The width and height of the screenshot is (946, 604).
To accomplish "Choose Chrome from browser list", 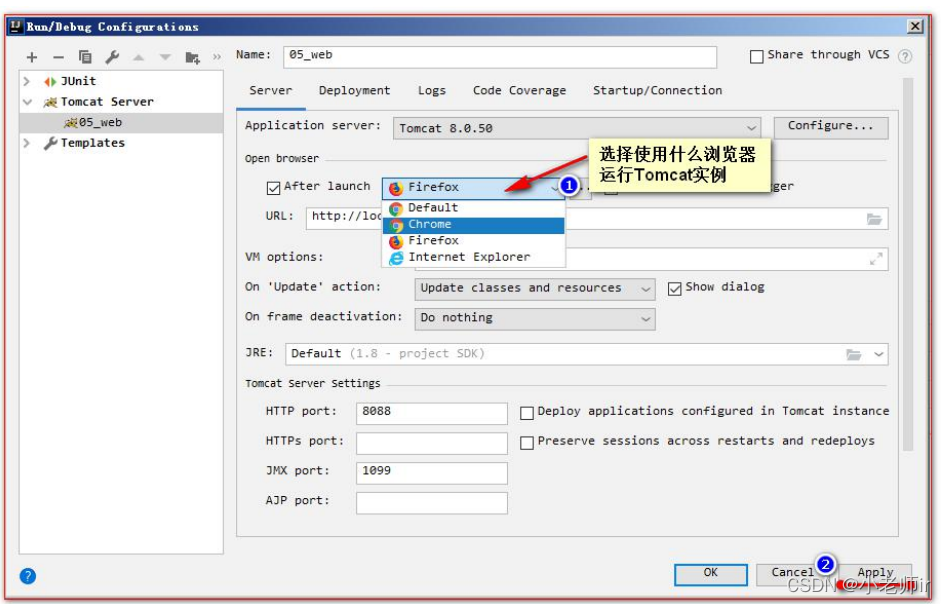I will tap(474, 225).
